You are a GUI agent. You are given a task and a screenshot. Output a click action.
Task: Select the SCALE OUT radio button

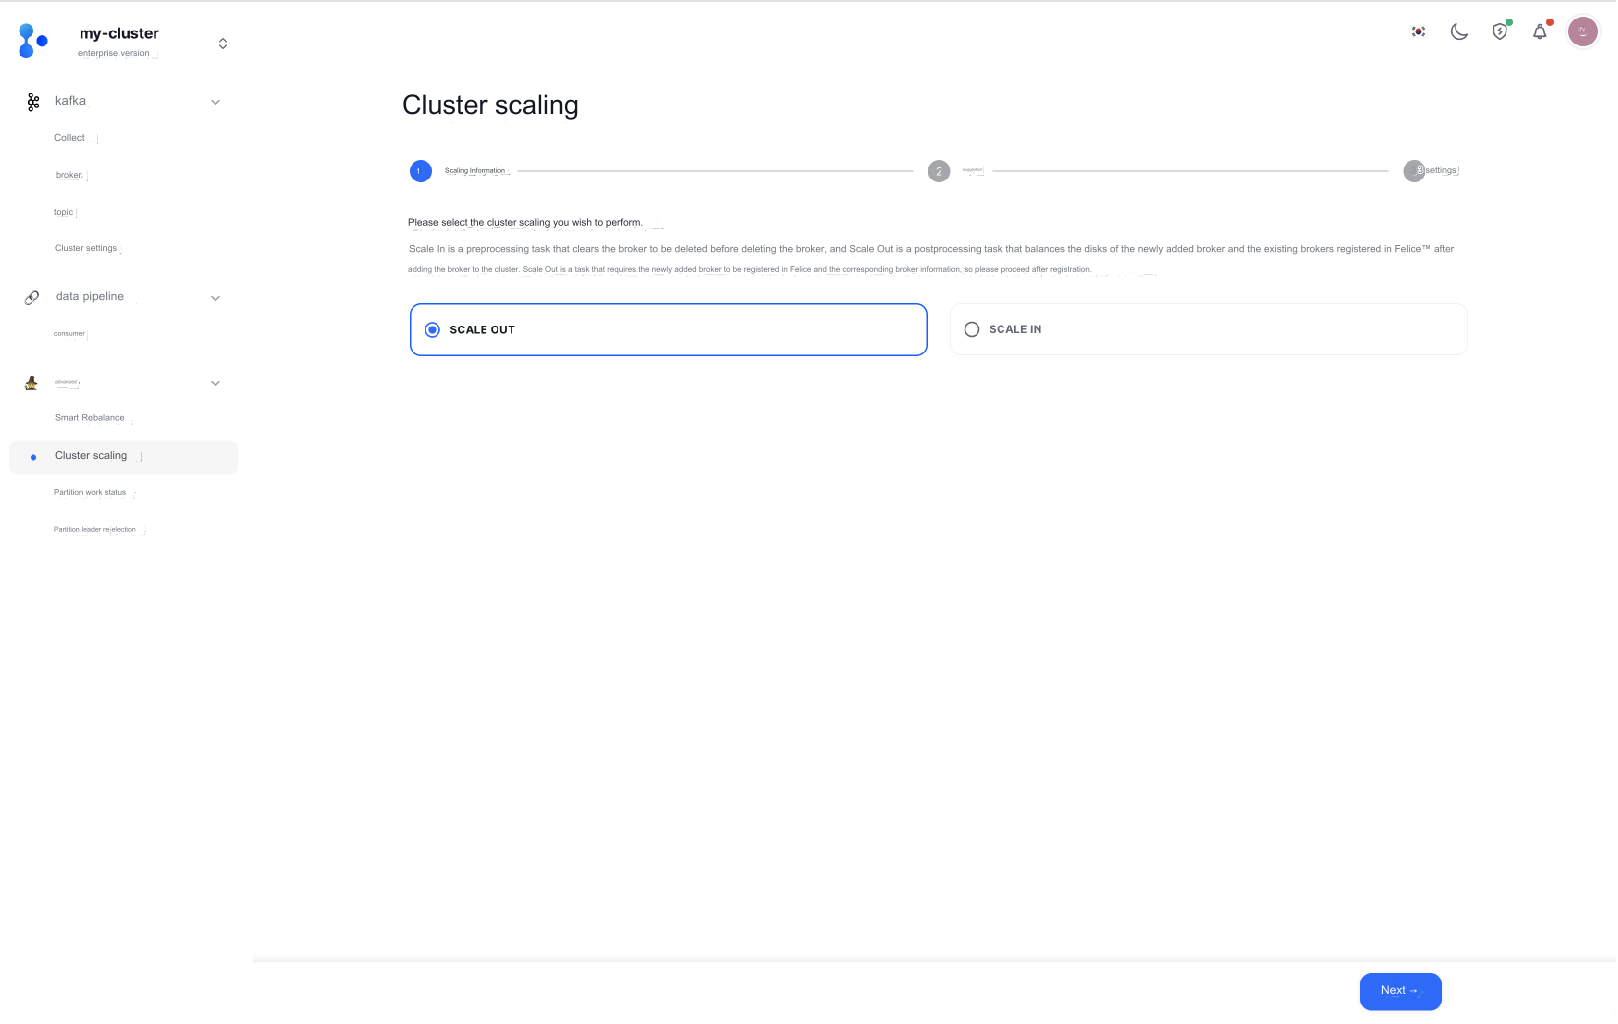(432, 329)
